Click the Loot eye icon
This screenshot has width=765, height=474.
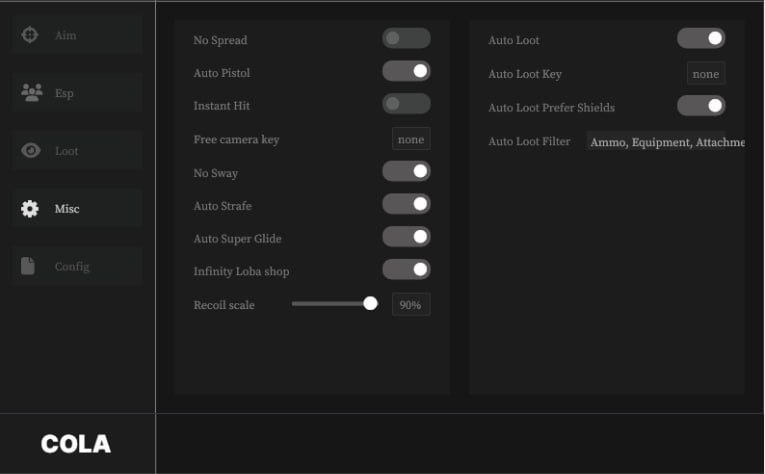tap(30, 151)
